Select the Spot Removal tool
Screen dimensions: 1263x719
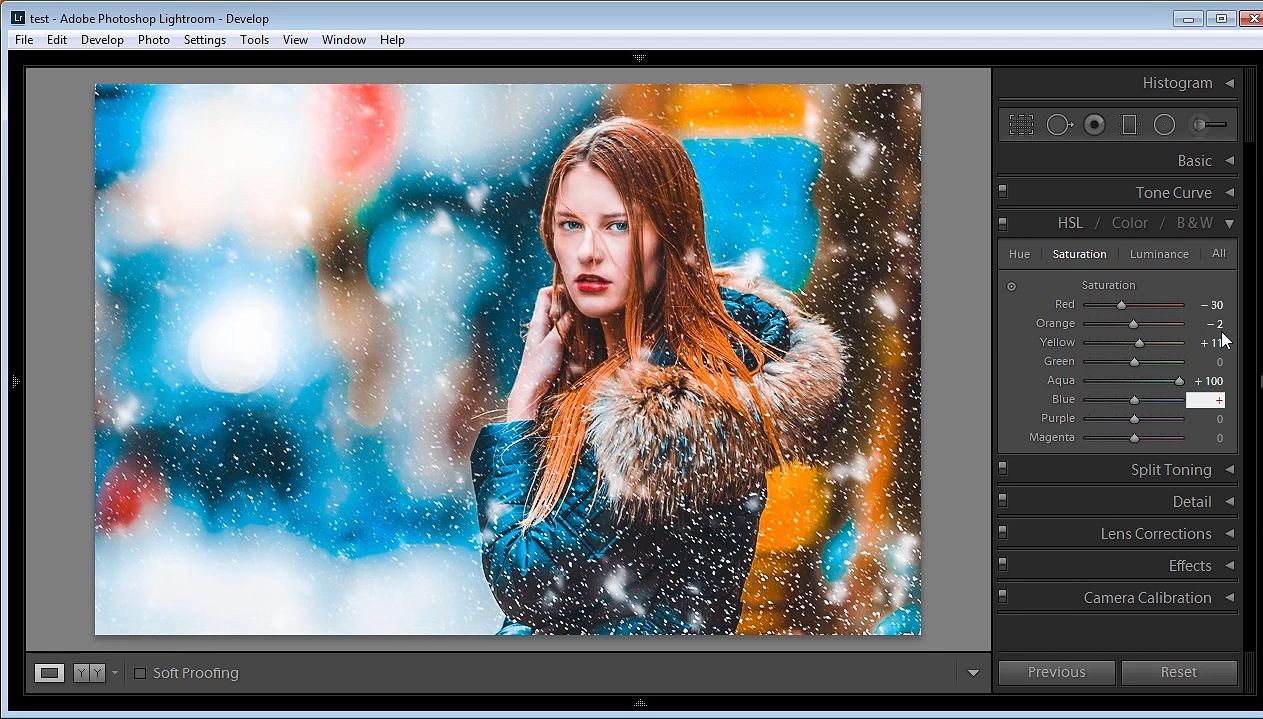click(x=1060, y=125)
